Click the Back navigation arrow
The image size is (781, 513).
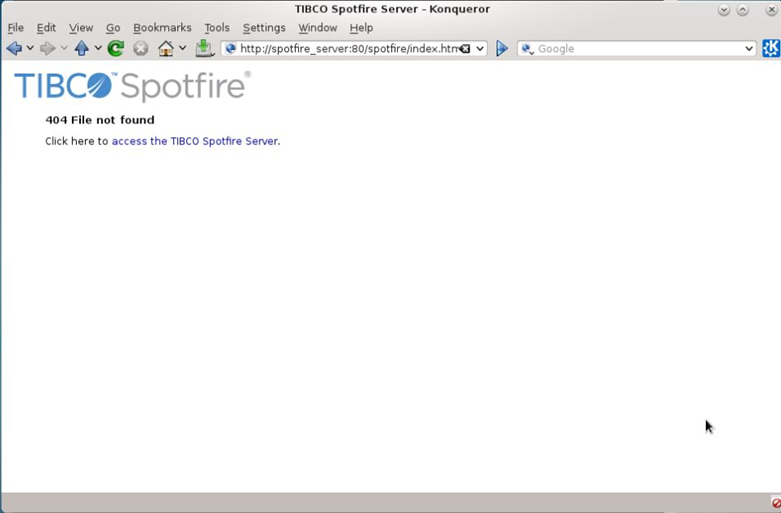[14, 48]
